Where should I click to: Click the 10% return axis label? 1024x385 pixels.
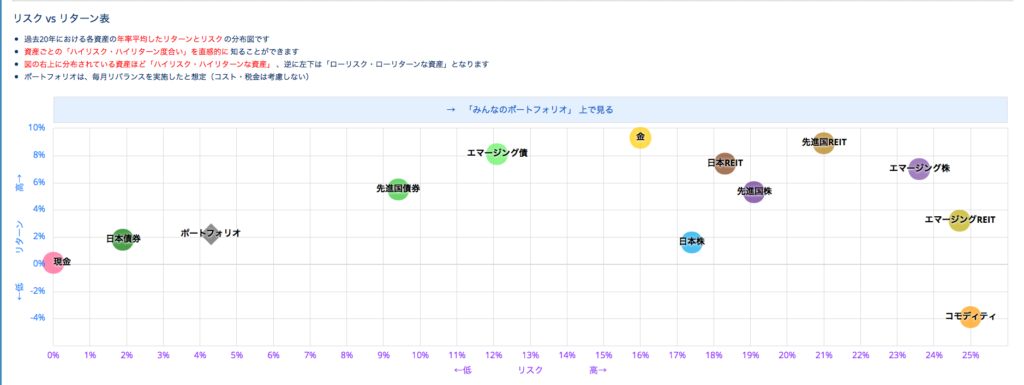click(x=37, y=128)
